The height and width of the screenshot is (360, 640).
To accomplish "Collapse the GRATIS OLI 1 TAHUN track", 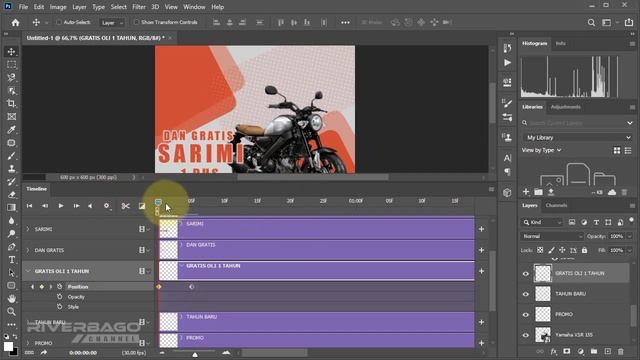I will (28, 271).
